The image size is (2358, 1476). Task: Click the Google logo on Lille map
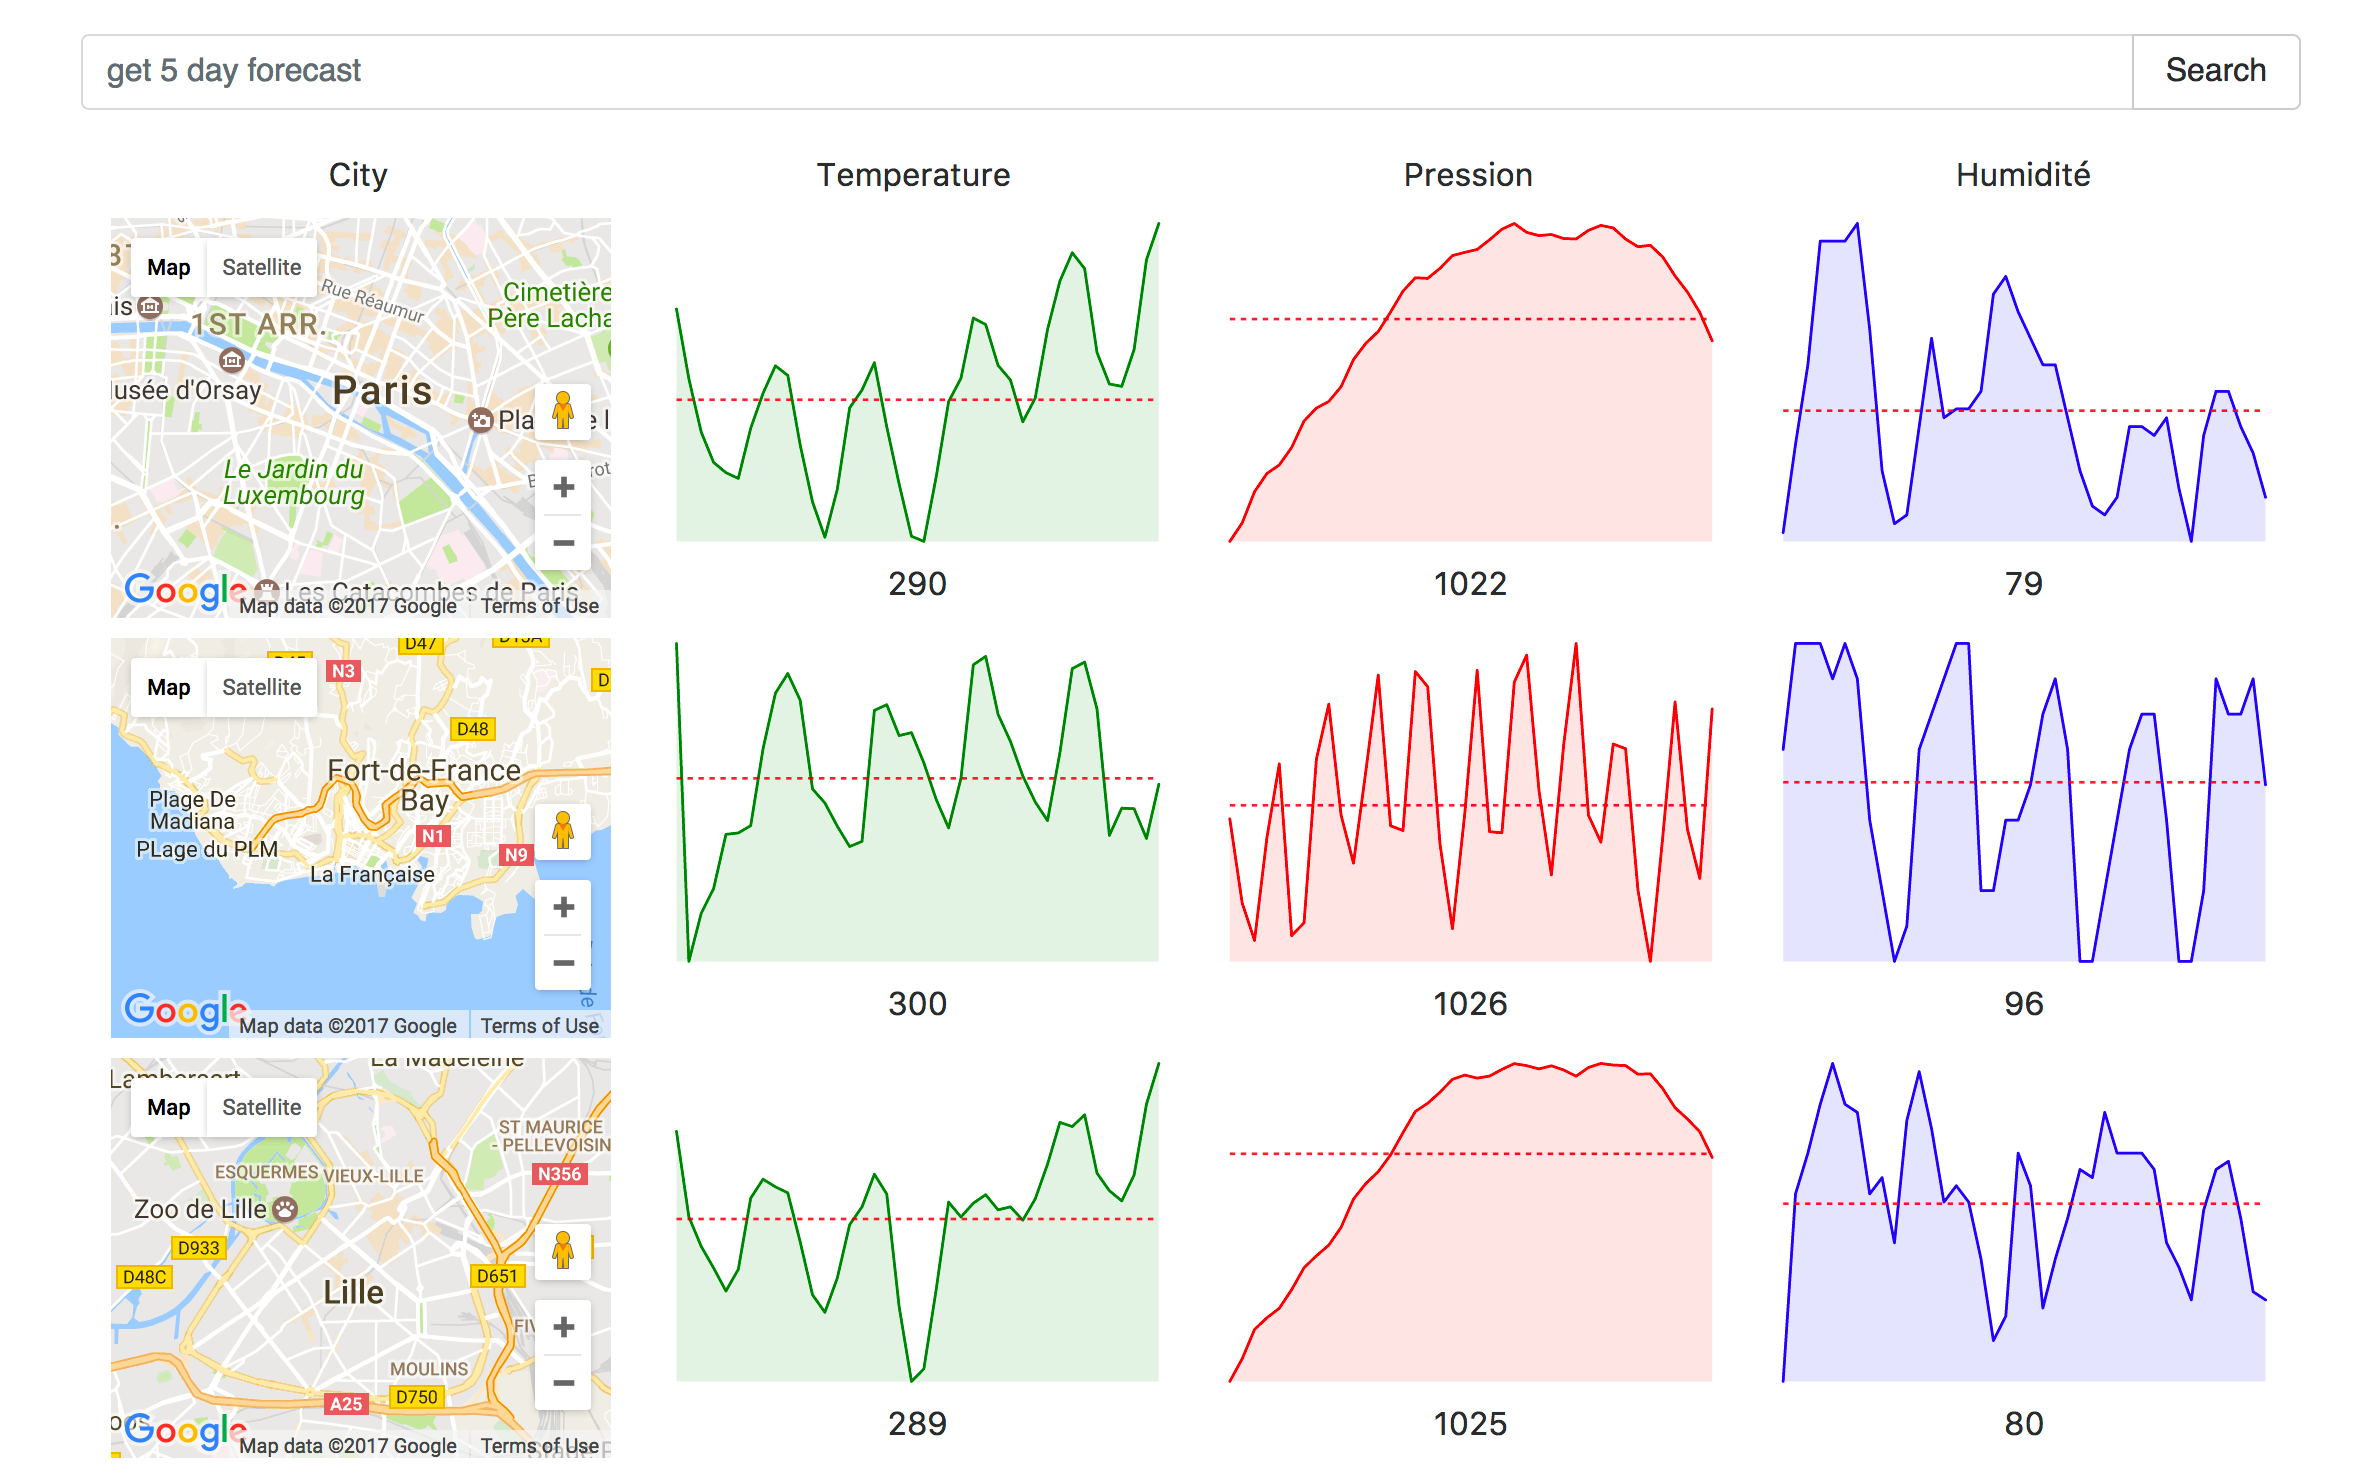tap(180, 1431)
